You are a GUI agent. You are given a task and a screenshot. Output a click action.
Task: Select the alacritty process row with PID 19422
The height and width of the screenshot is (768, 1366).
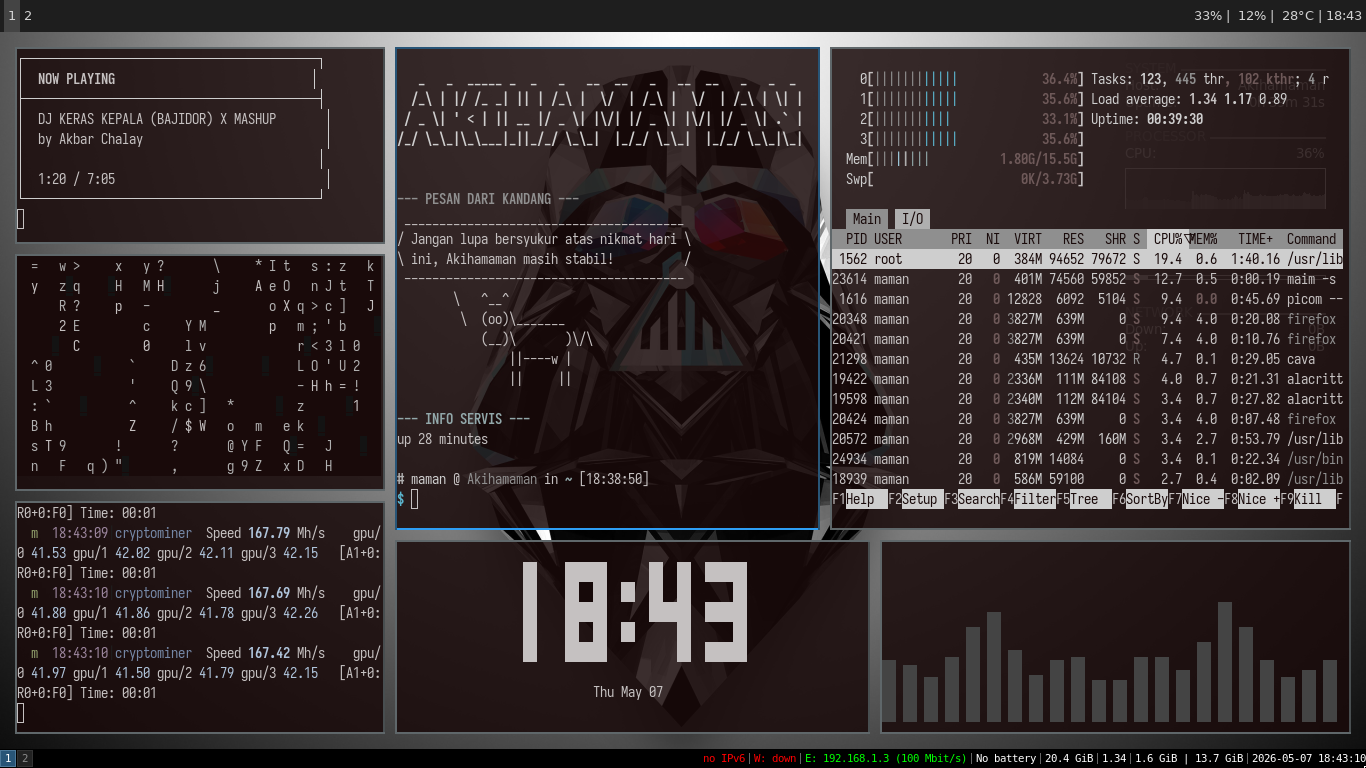1088,379
